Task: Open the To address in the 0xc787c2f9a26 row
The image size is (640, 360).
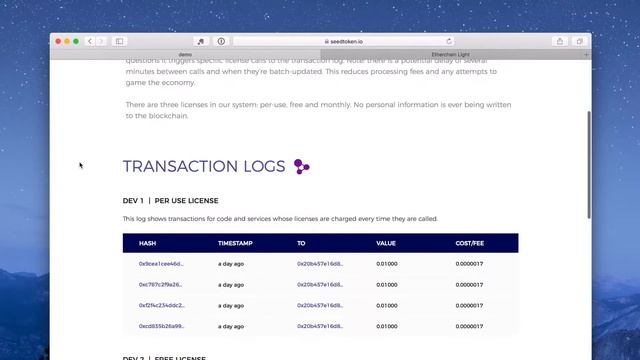Action: (320, 284)
